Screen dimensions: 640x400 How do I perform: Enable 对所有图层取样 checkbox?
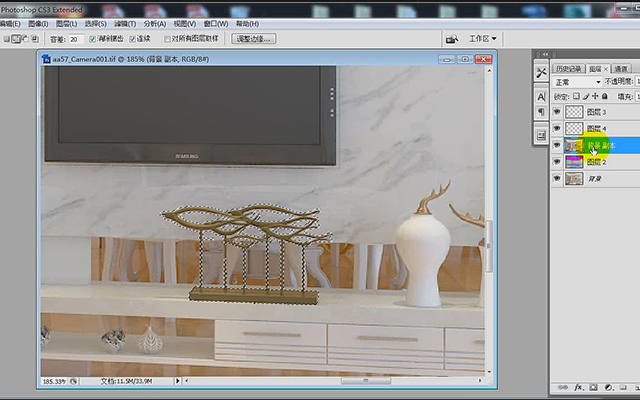coord(167,39)
